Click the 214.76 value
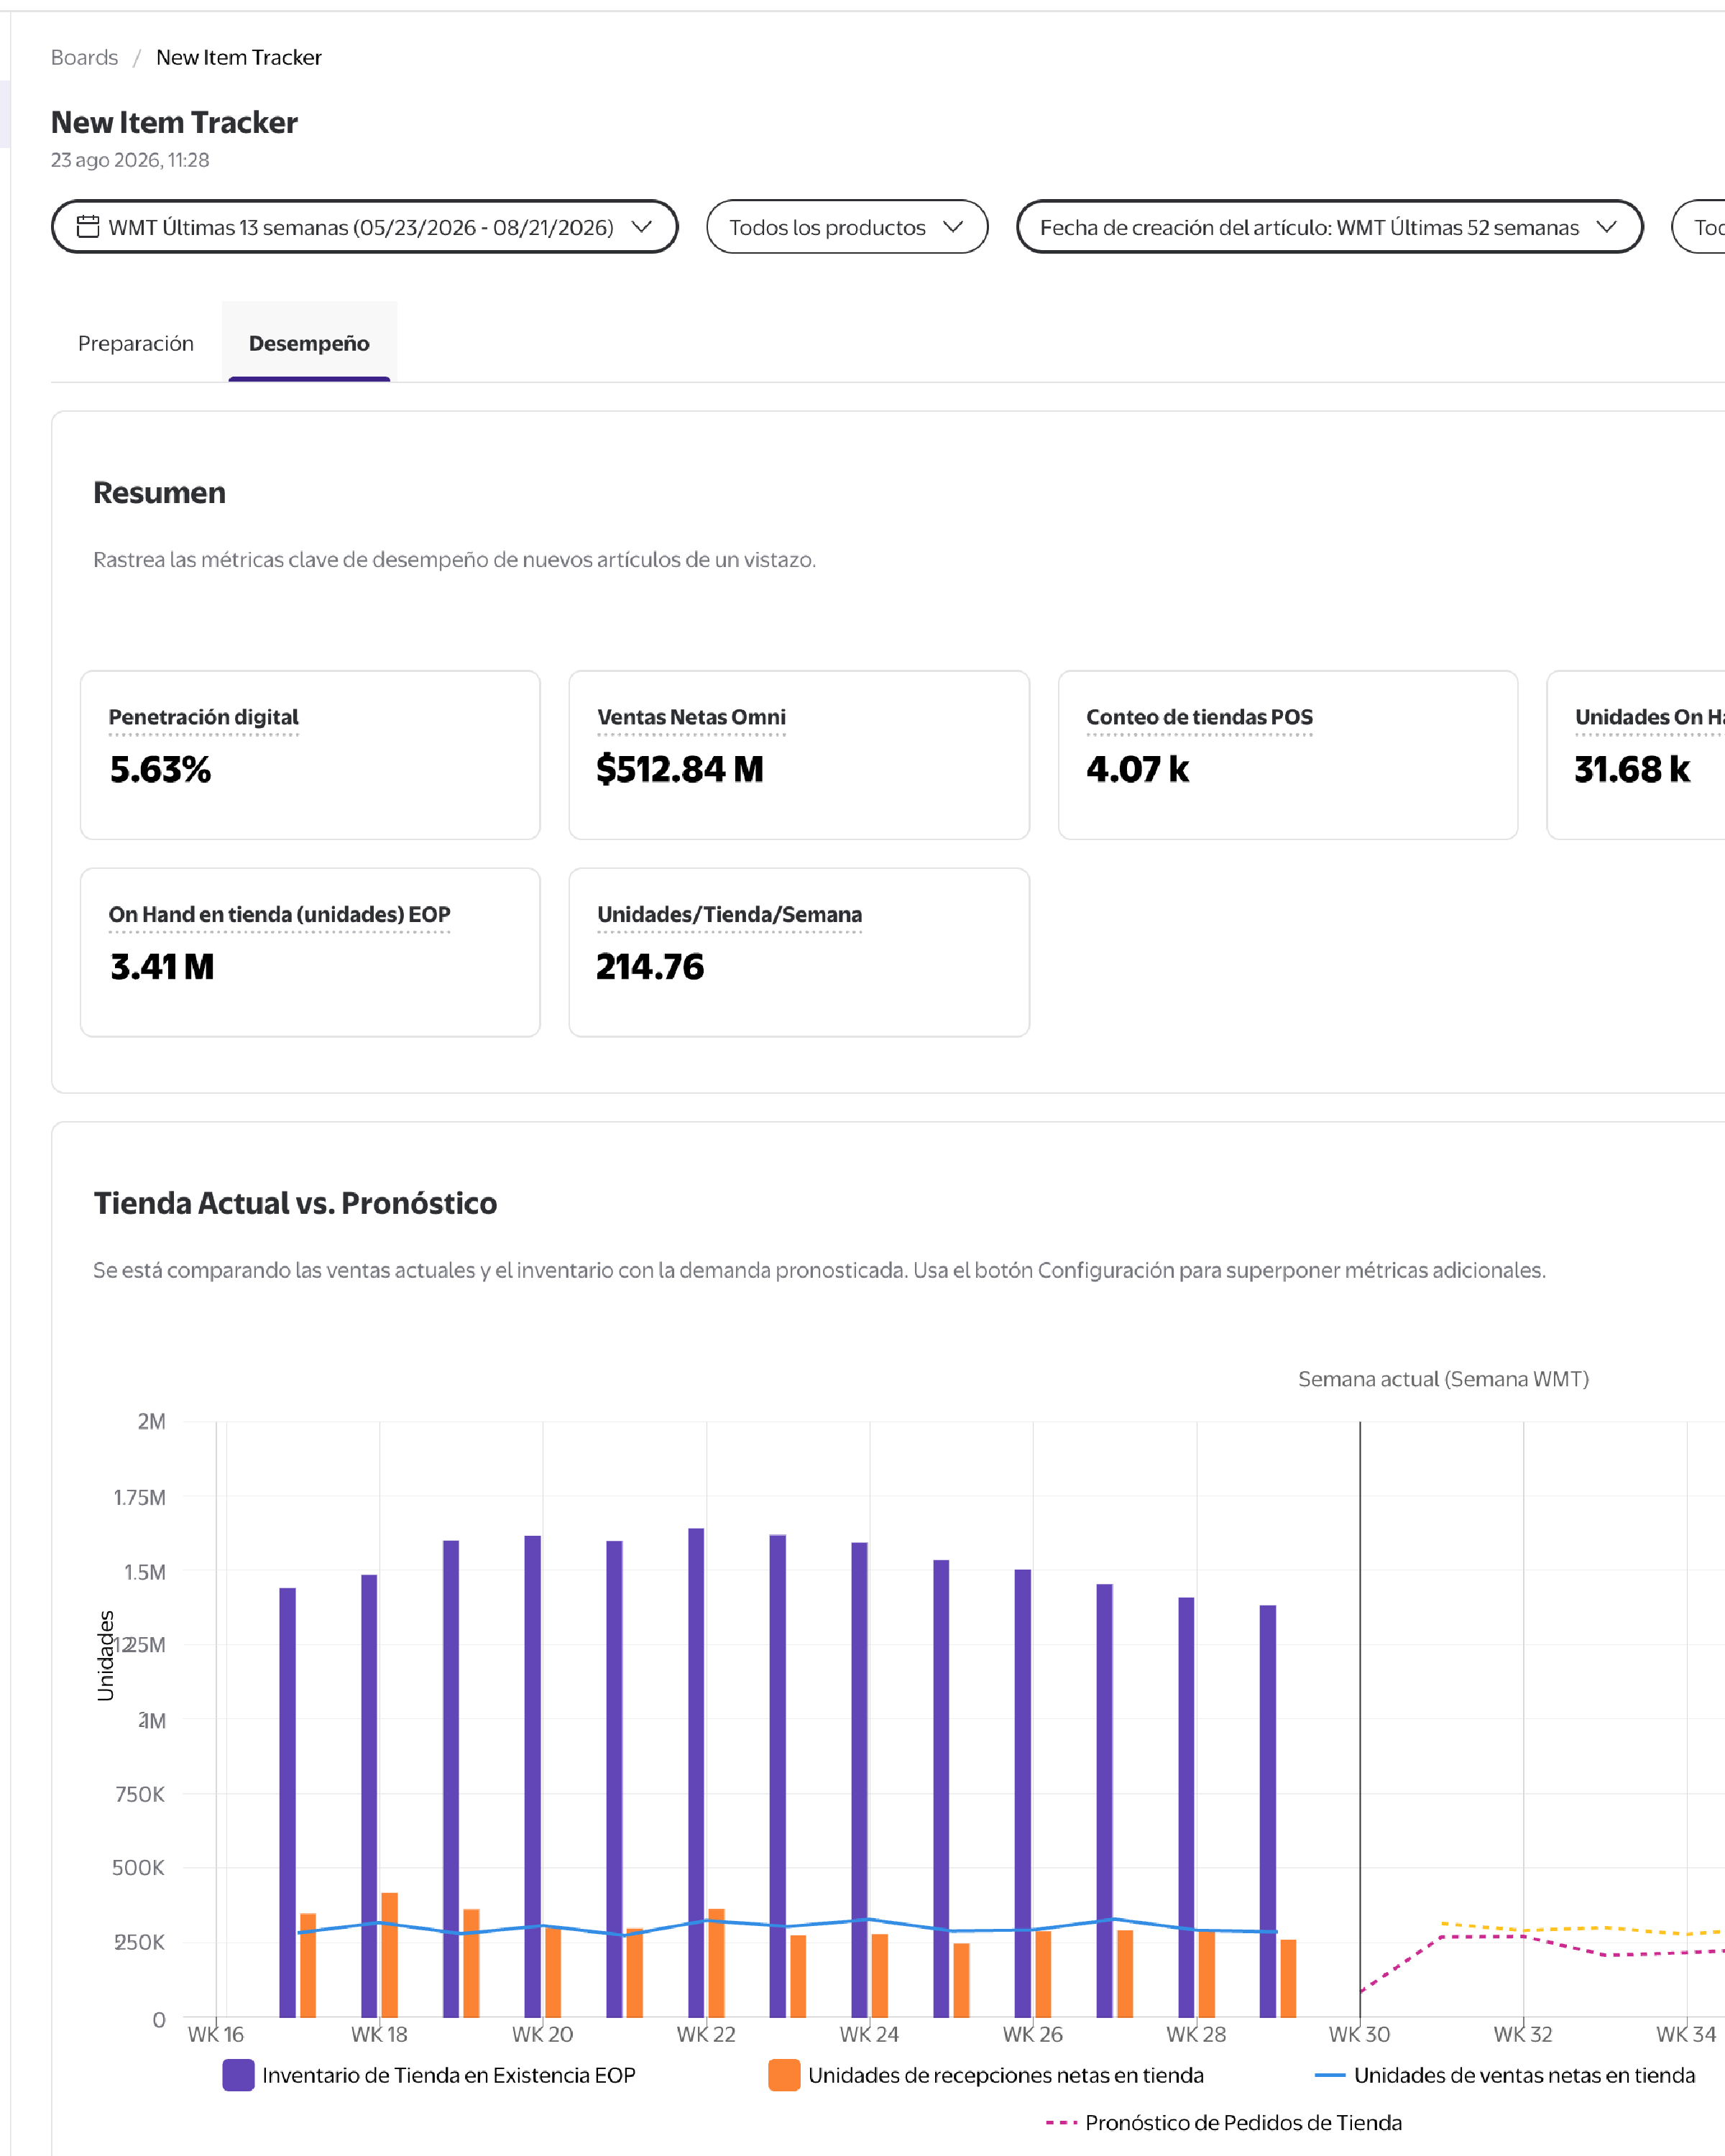This screenshot has width=1725, height=2156. (650, 967)
